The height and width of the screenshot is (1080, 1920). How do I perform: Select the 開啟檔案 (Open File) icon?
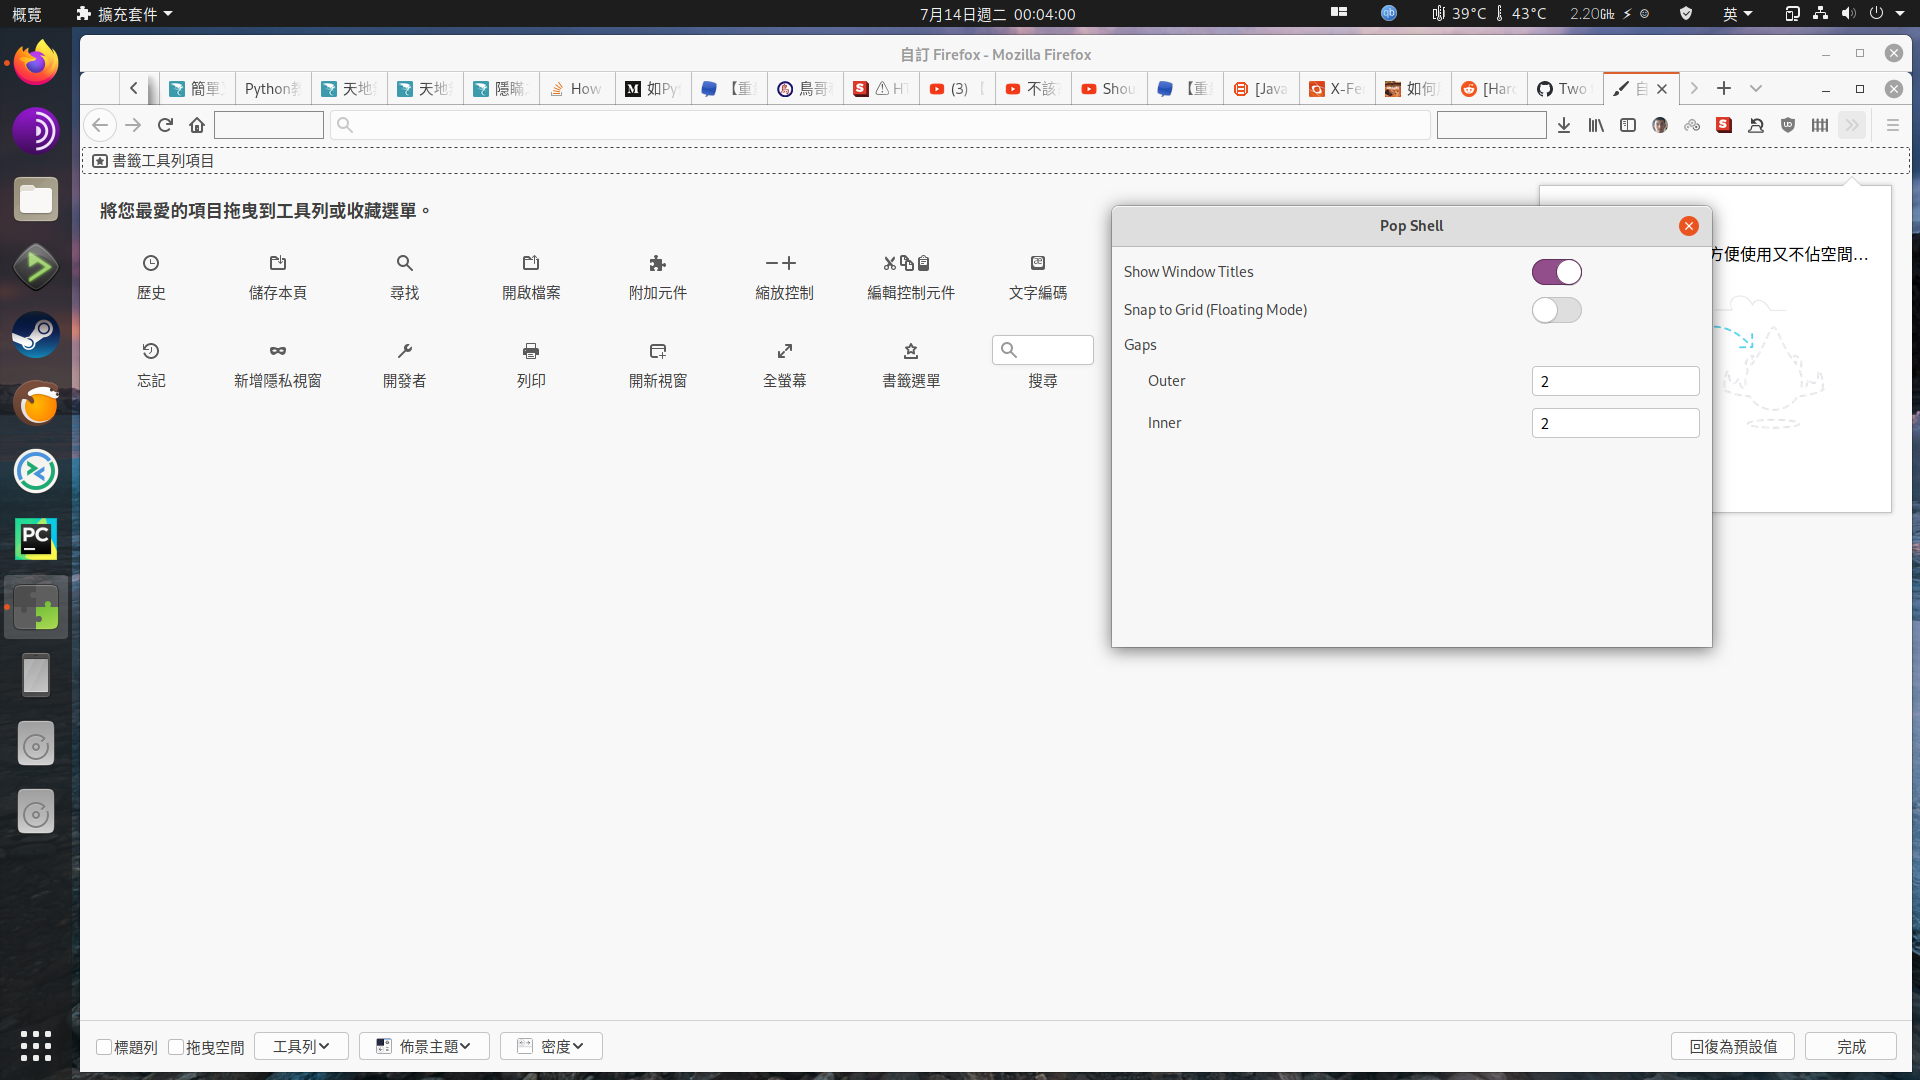531,263
